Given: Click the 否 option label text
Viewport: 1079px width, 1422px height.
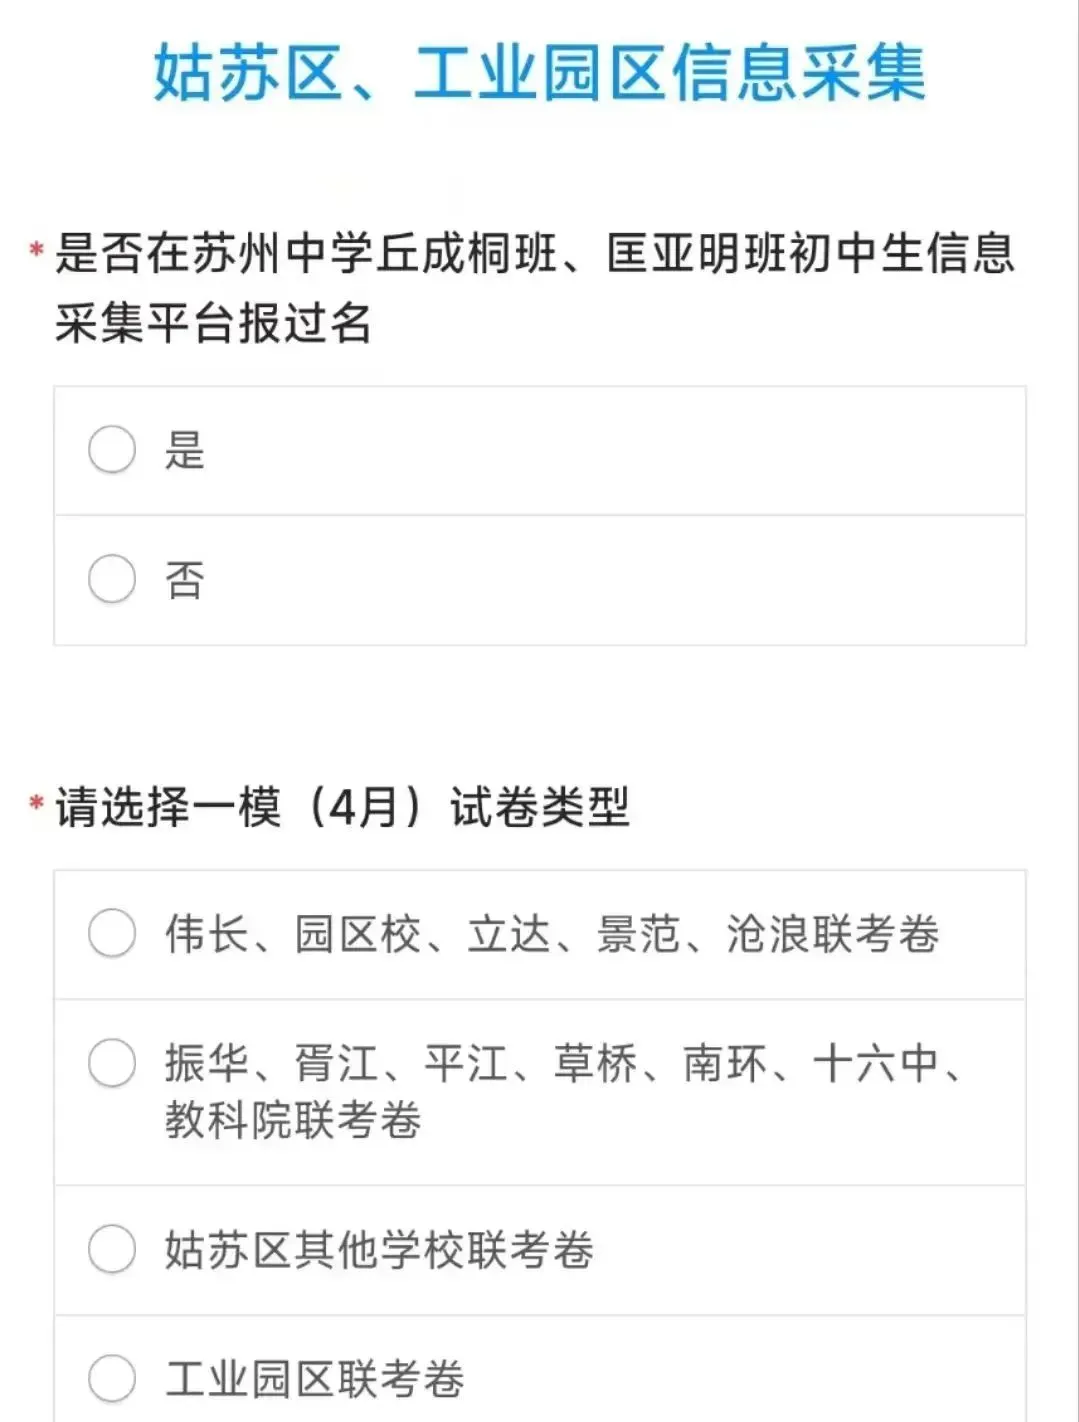Looking at the screenshot, I should pyautogui.click(x=185, y=580).
